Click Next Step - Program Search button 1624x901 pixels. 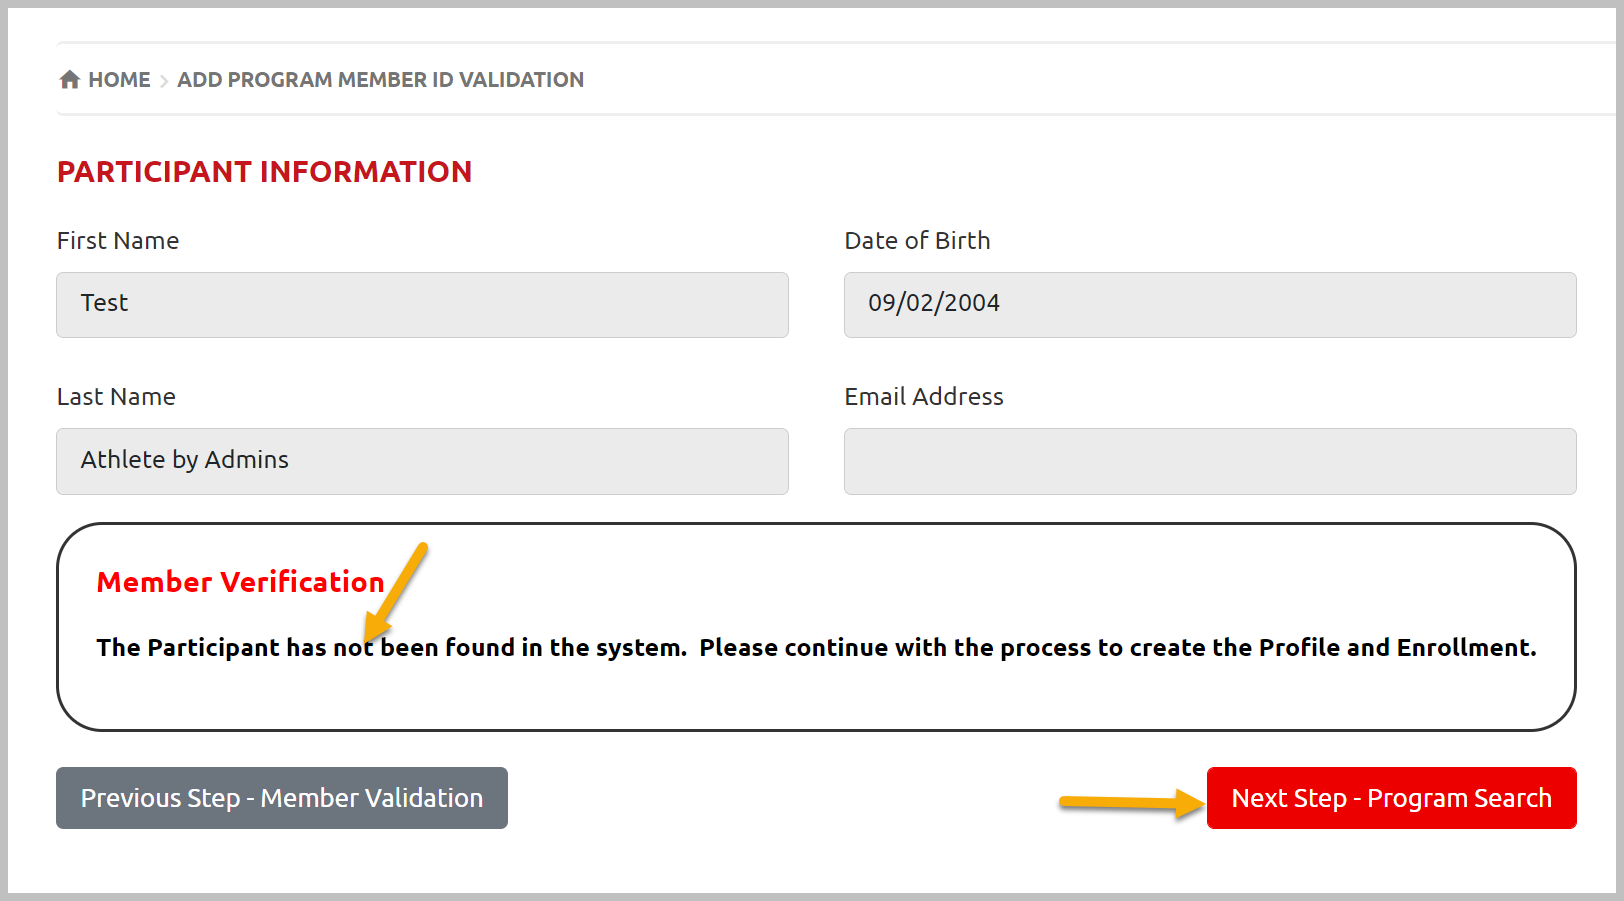(1392, 798)
